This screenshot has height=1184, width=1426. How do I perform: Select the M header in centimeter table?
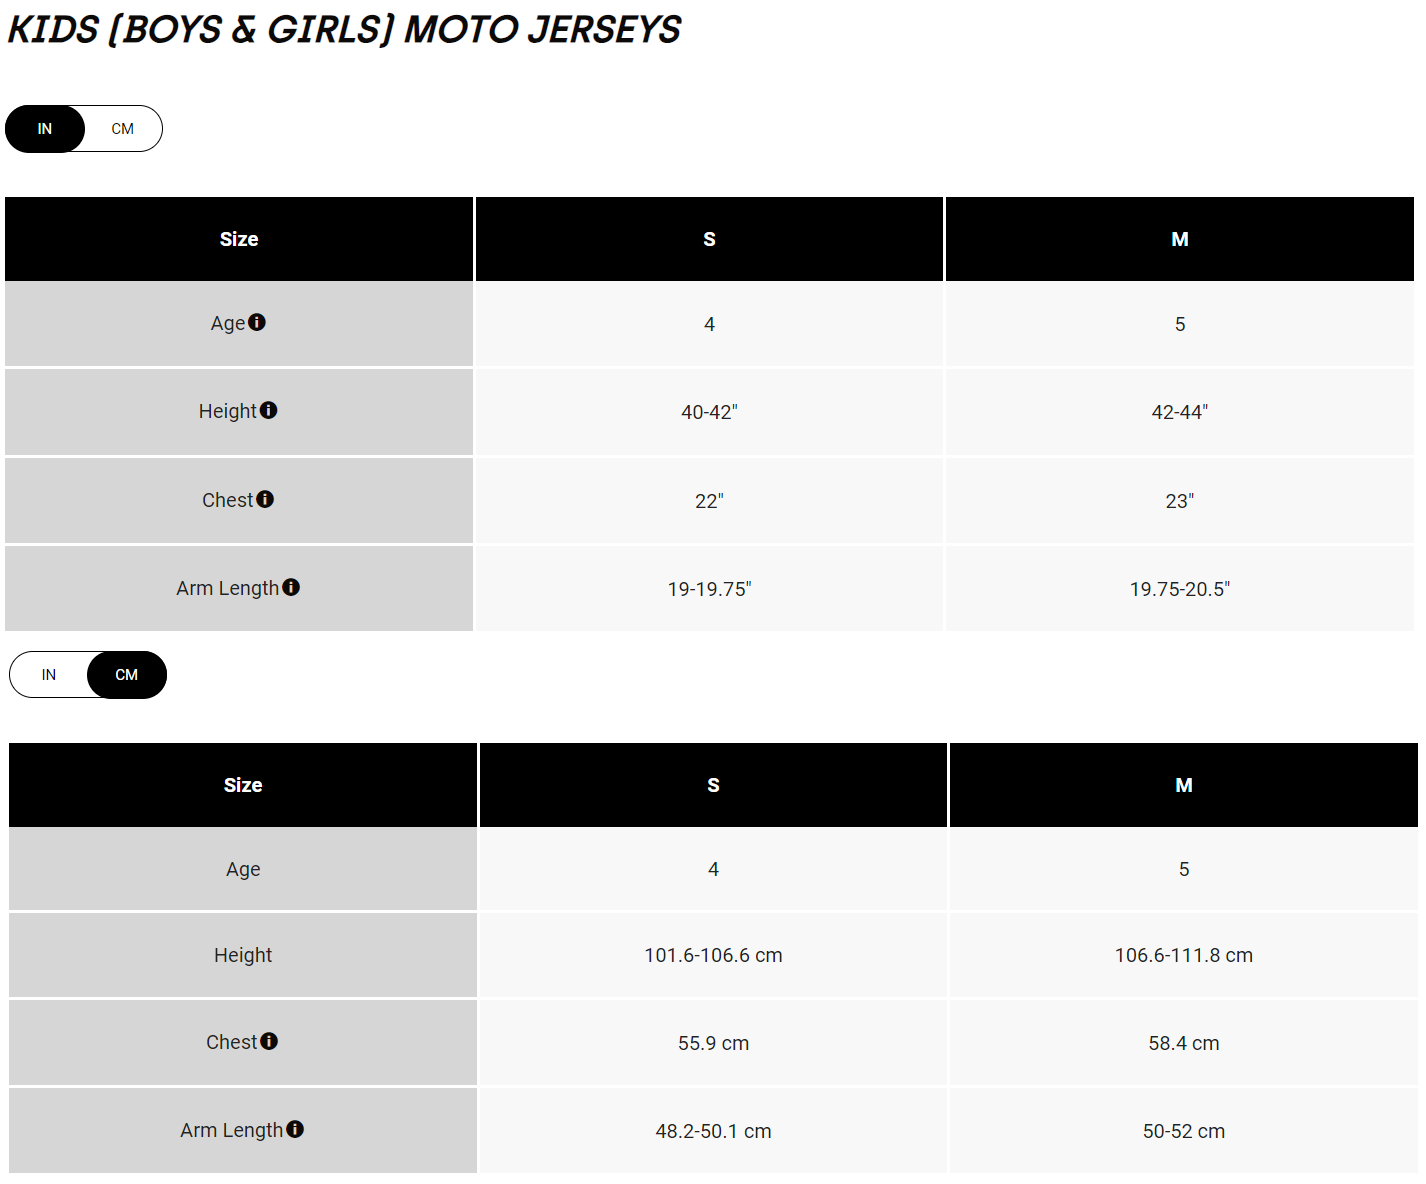(x=1184, y=785)
